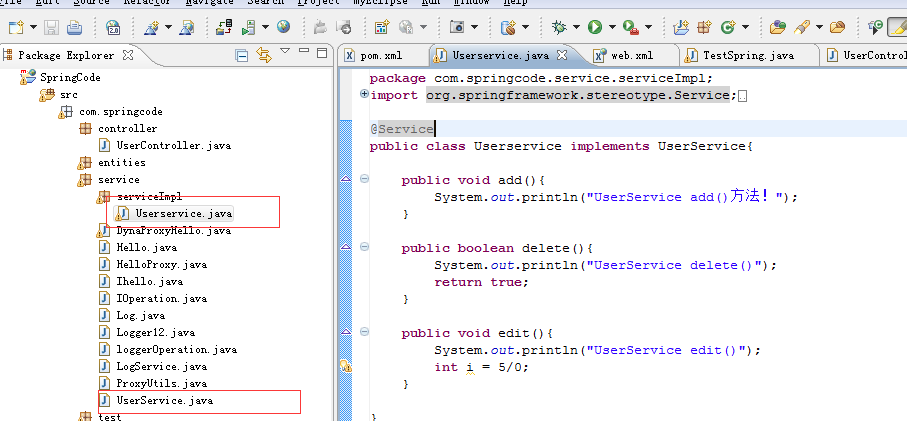The width and height of the screenshot is (907, 421).
Task: Expand the folded import statements
Action: click(364, 94)
